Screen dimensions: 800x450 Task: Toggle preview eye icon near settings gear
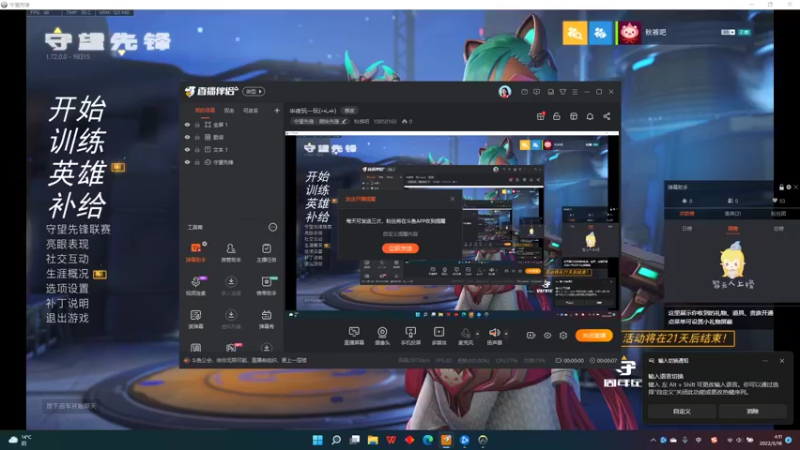click(x=547, y=335)
